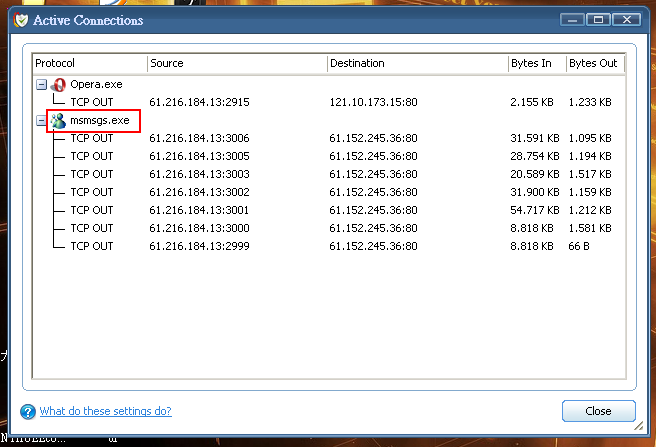Click the 54.717 KB bytes in value
Viewport: 656px width, 447px height.
click(535, 210)
